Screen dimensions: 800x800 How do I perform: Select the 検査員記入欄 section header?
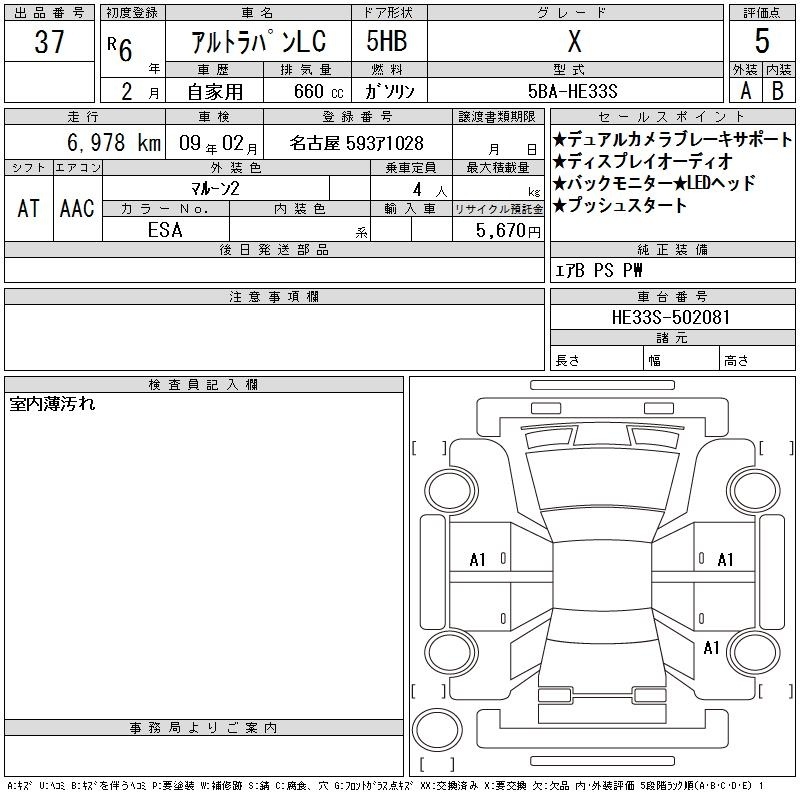click(x=204, y=385)
